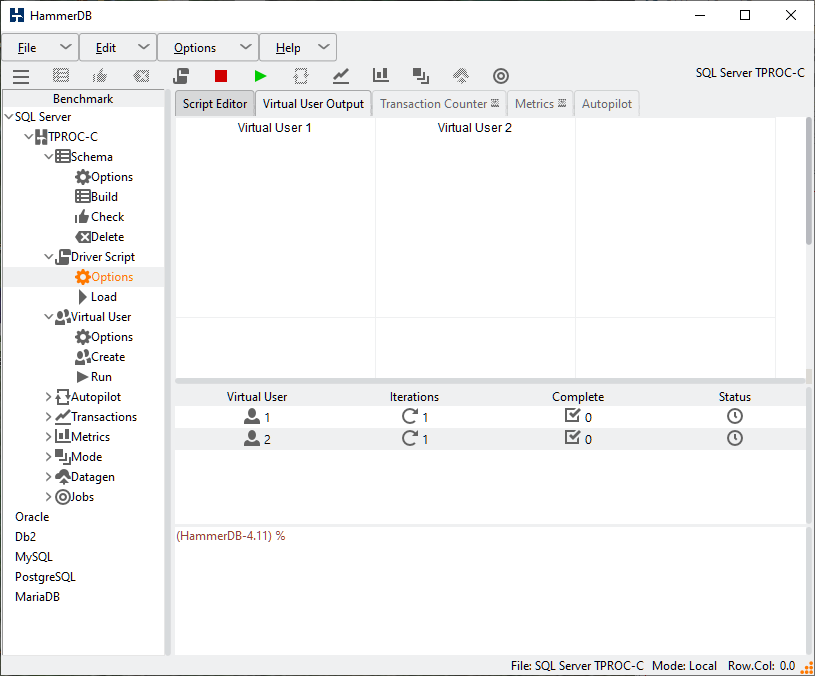Click the virtual user output vertical scrollbar
Screen dimensions: 815x676
tap(809, 181)
